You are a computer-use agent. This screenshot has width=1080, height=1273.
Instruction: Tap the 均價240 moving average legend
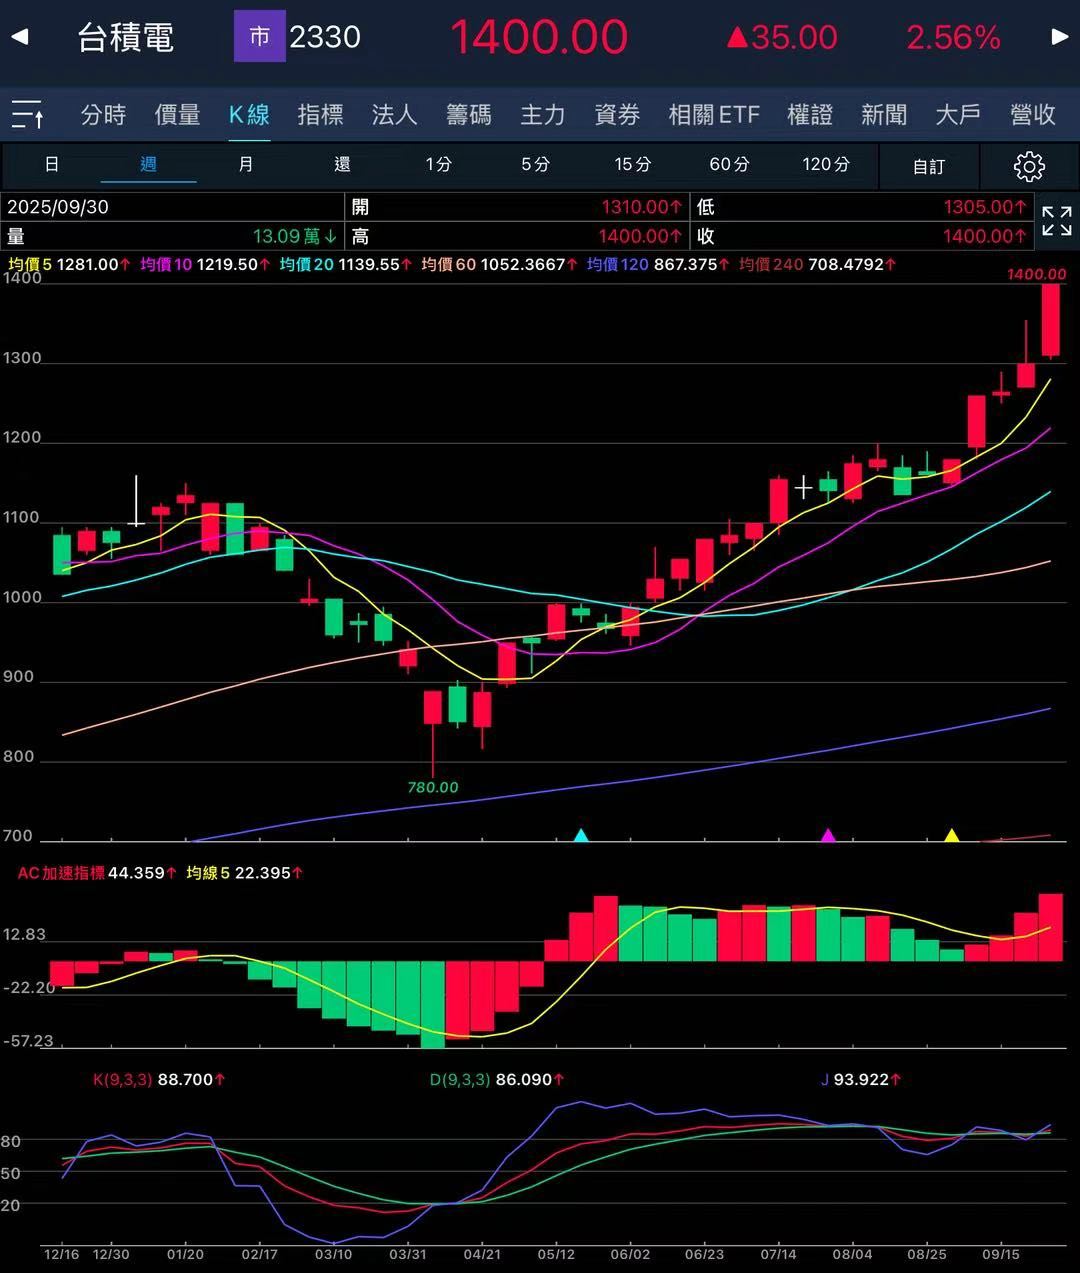(x=818, y=265)
